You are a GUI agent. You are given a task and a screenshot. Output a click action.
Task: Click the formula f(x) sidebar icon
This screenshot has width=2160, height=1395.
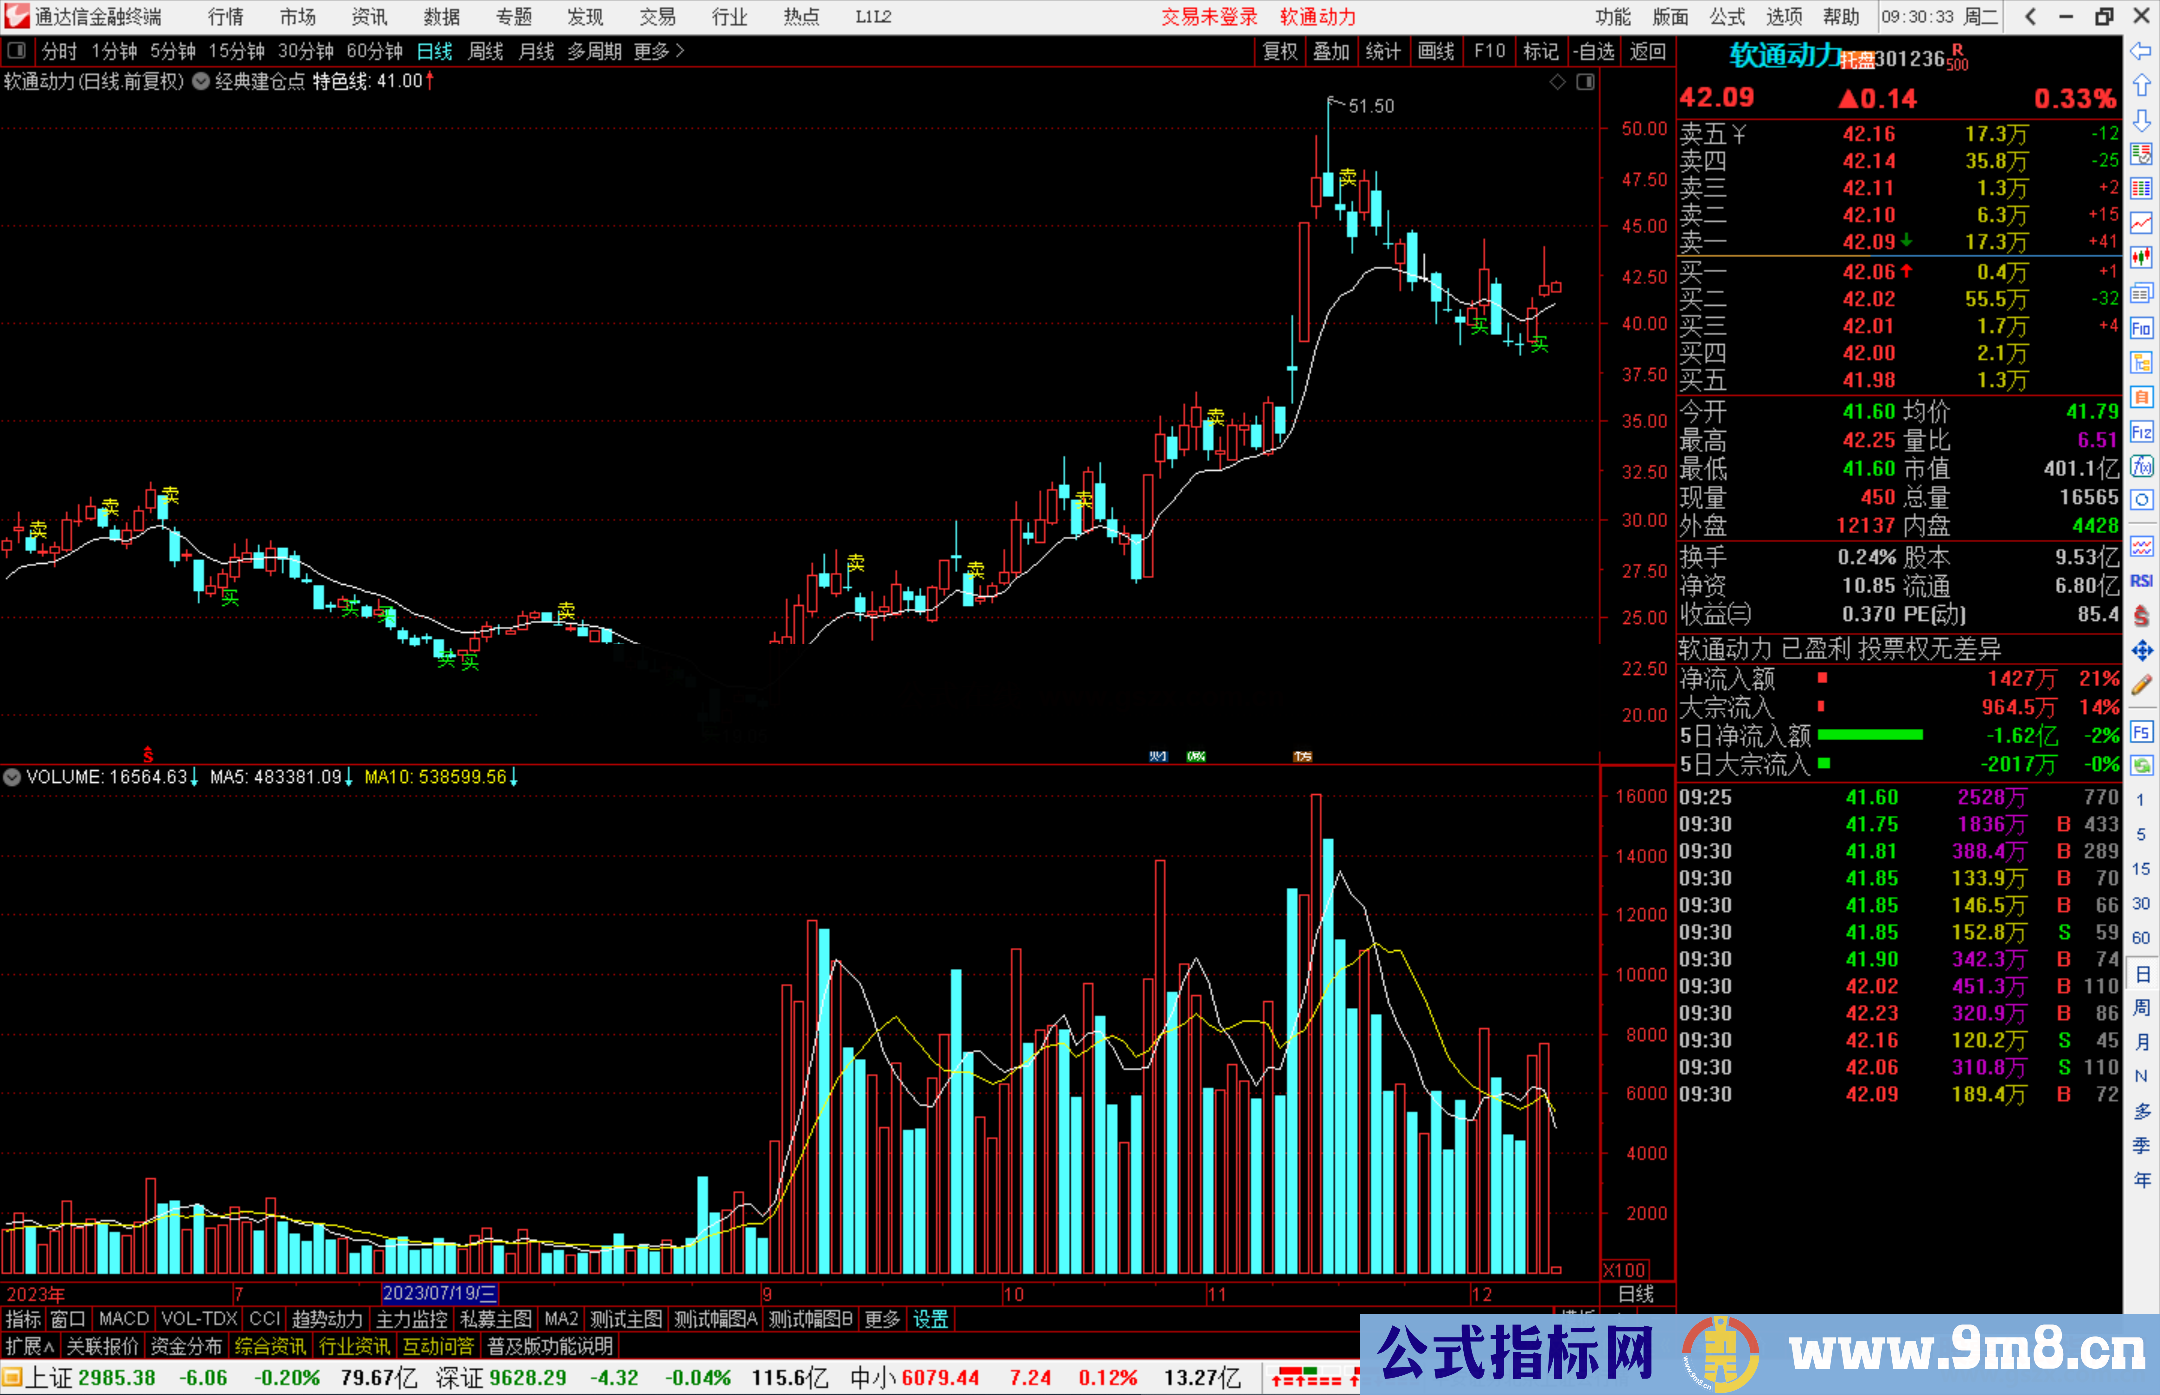click(2141, 466)
